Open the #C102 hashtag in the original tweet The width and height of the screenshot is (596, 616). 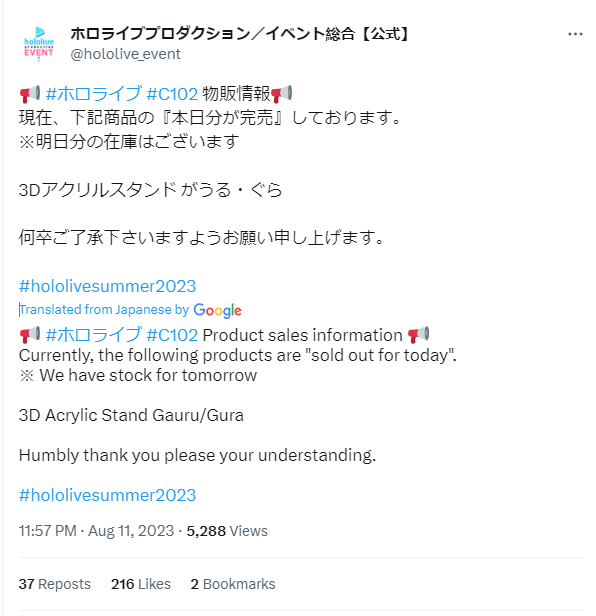[x=172, y=94]
